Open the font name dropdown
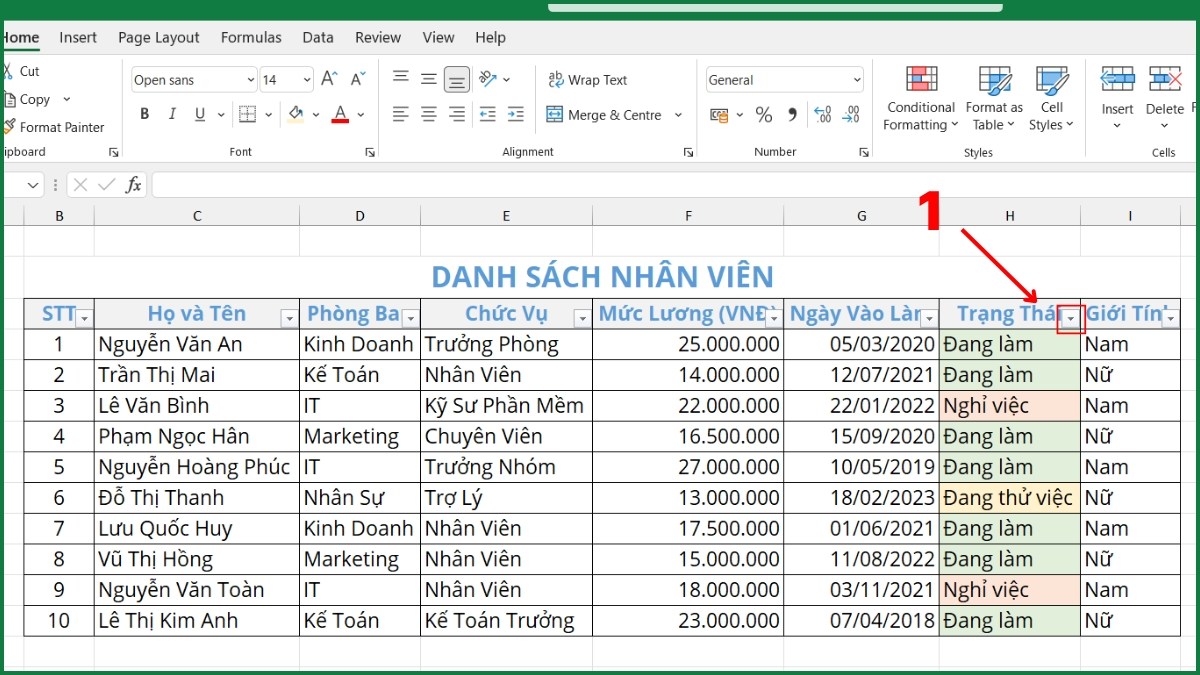The width and height of the screenshot is (1200, 675). [x=250, y=80]
